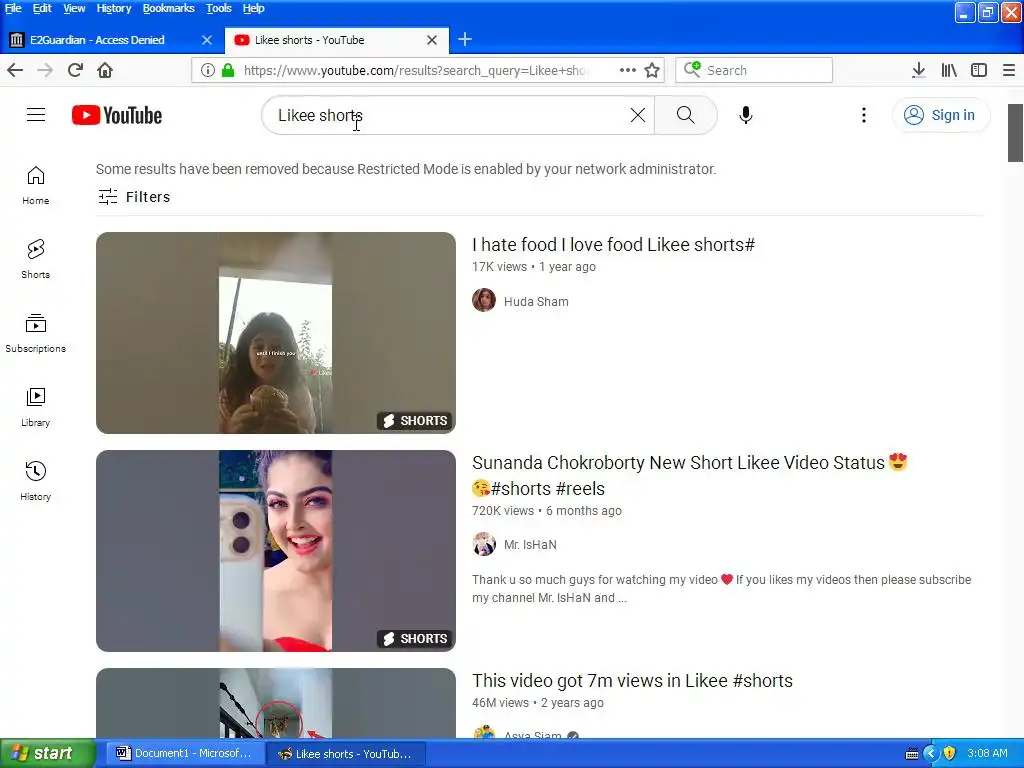Image resolution: width=1024 pixels, height=768 pixels.
Task: Open the Help menu
Action: [253, 8]
